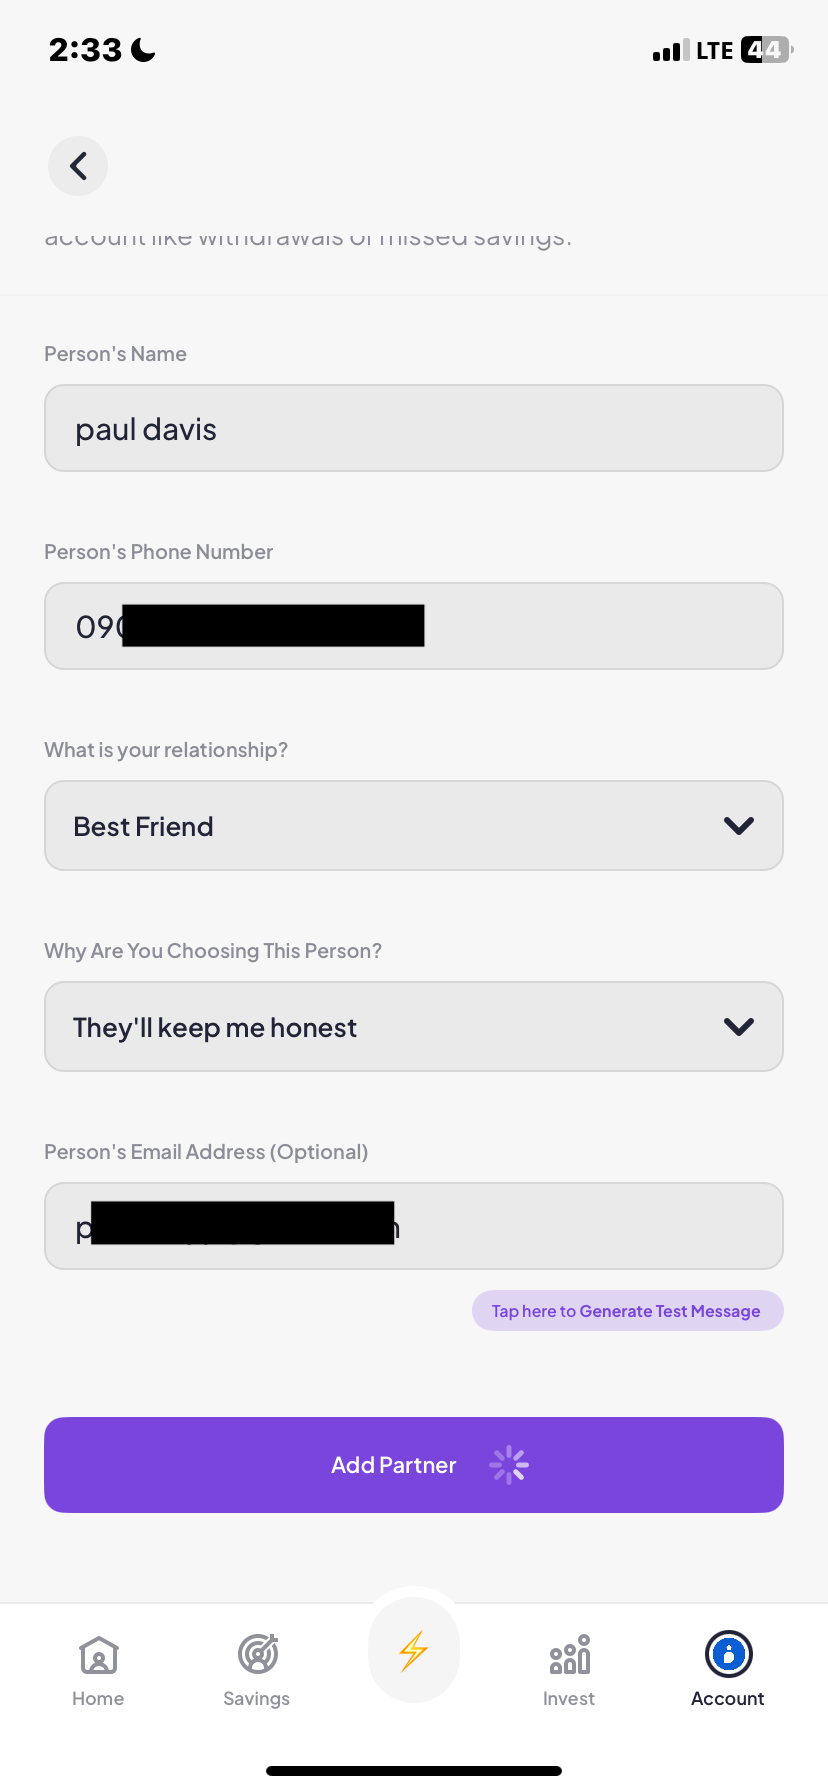Tap the battery indicator in status bar

tap(765, 50)
